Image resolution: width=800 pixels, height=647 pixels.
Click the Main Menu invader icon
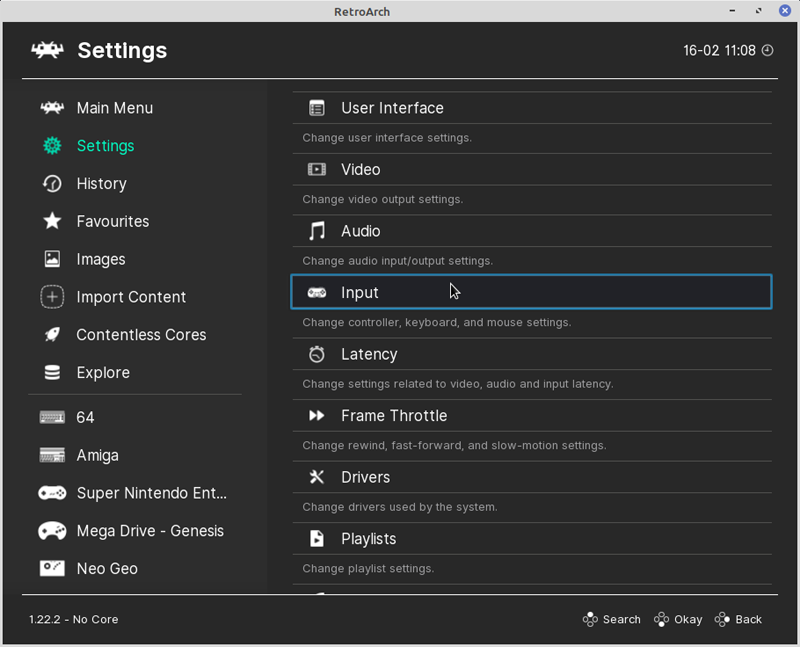pos(52,108)
